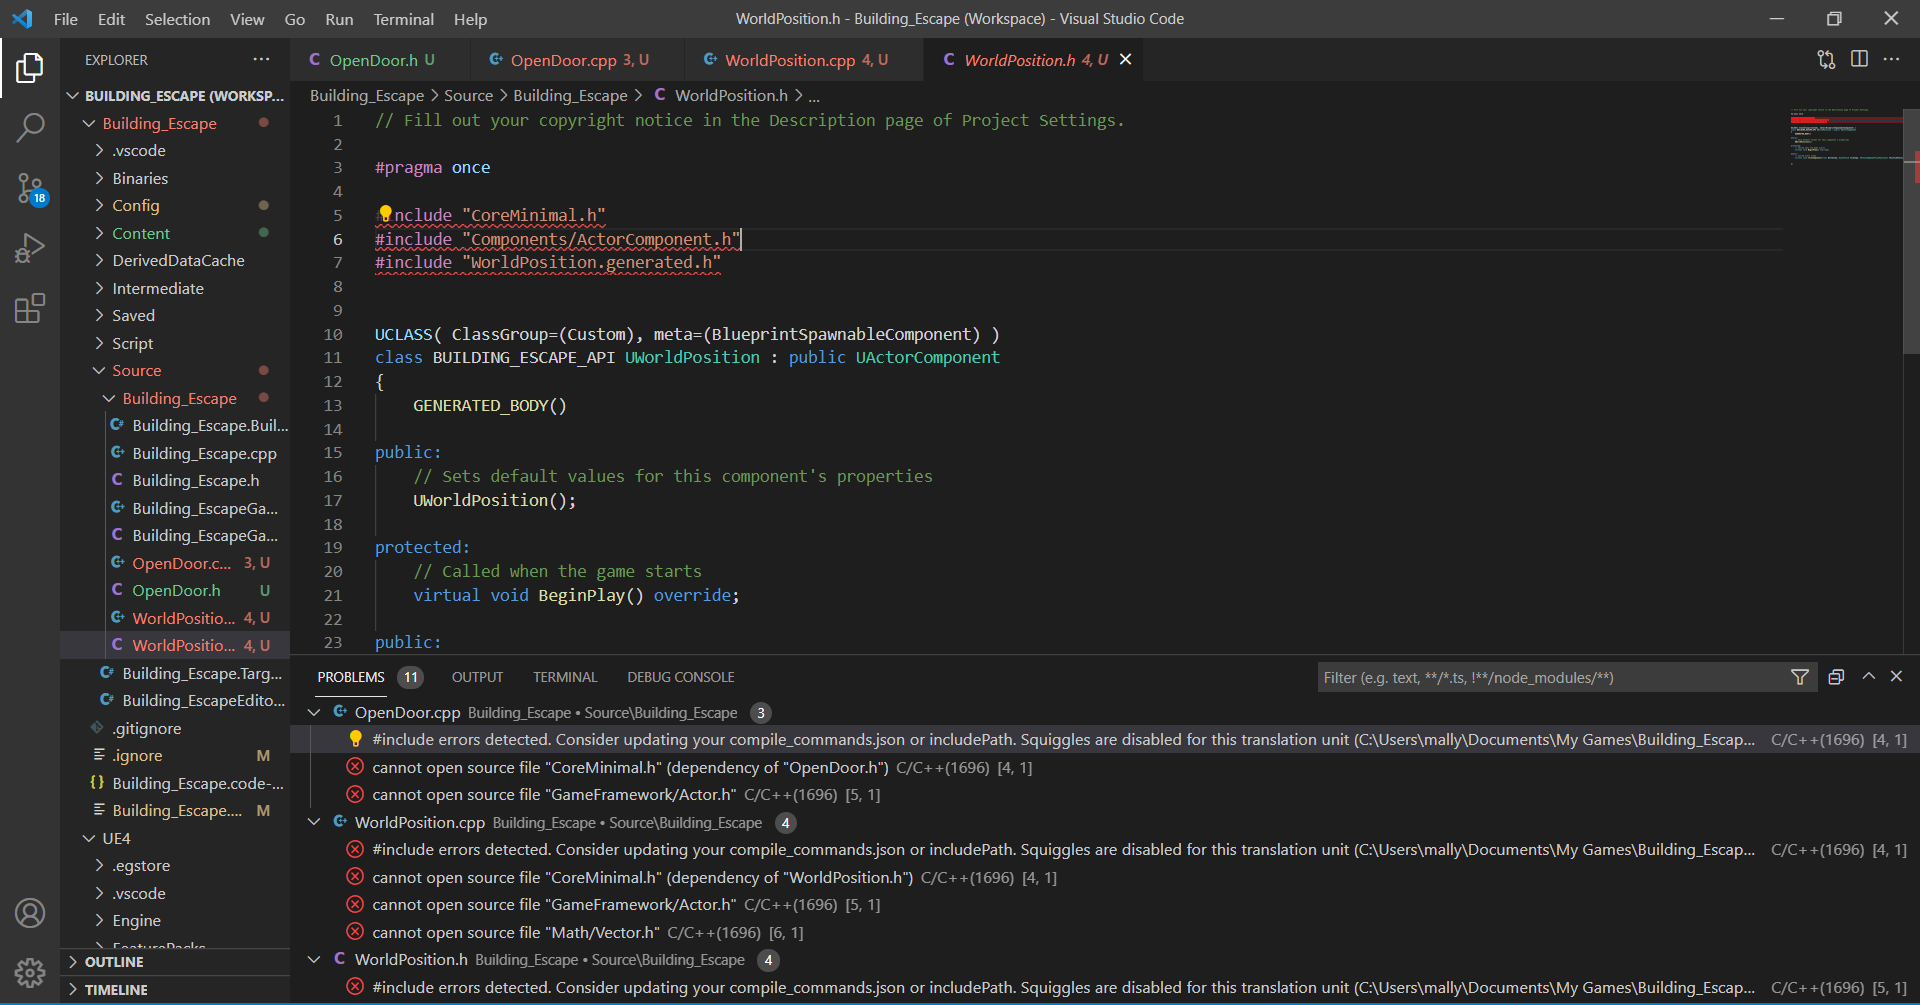Screen dimensions: 1920x1005
Task: Click the Accounts icon in activity bar
Action: (30, 913)
